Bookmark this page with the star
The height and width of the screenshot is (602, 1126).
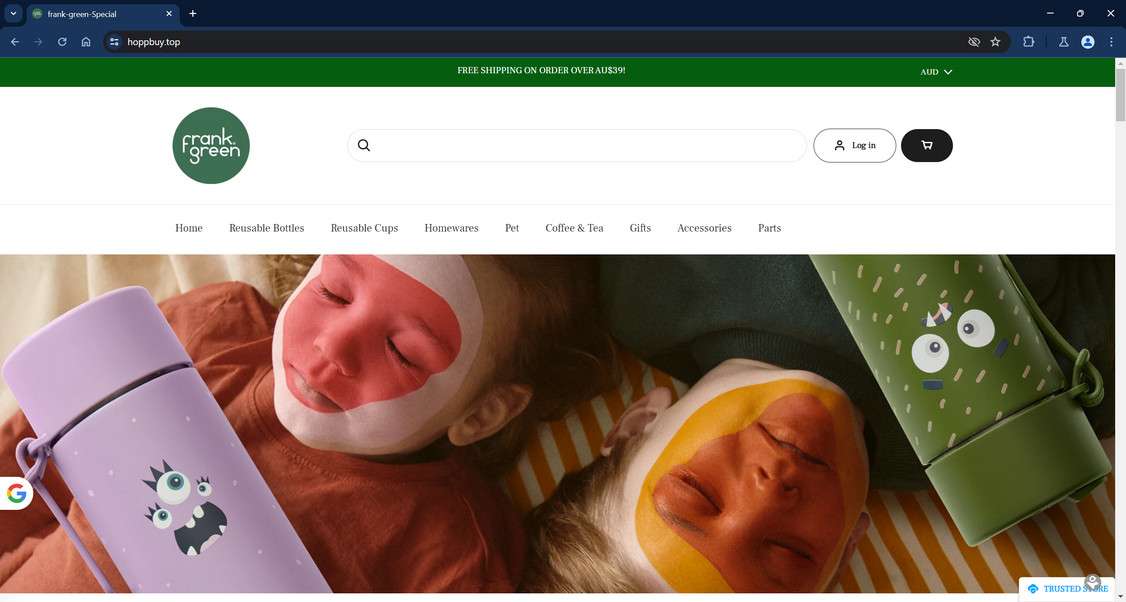click(x=995, y=42)
